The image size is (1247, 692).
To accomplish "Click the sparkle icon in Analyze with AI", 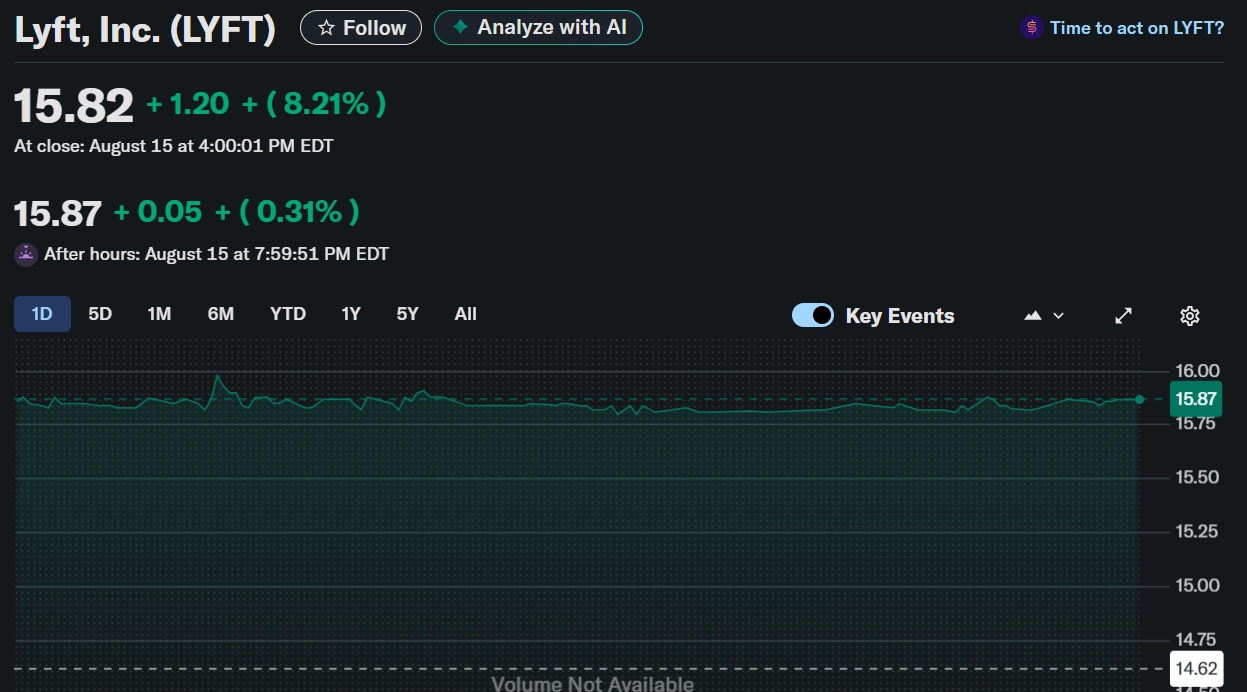I will tap(460, 27).
